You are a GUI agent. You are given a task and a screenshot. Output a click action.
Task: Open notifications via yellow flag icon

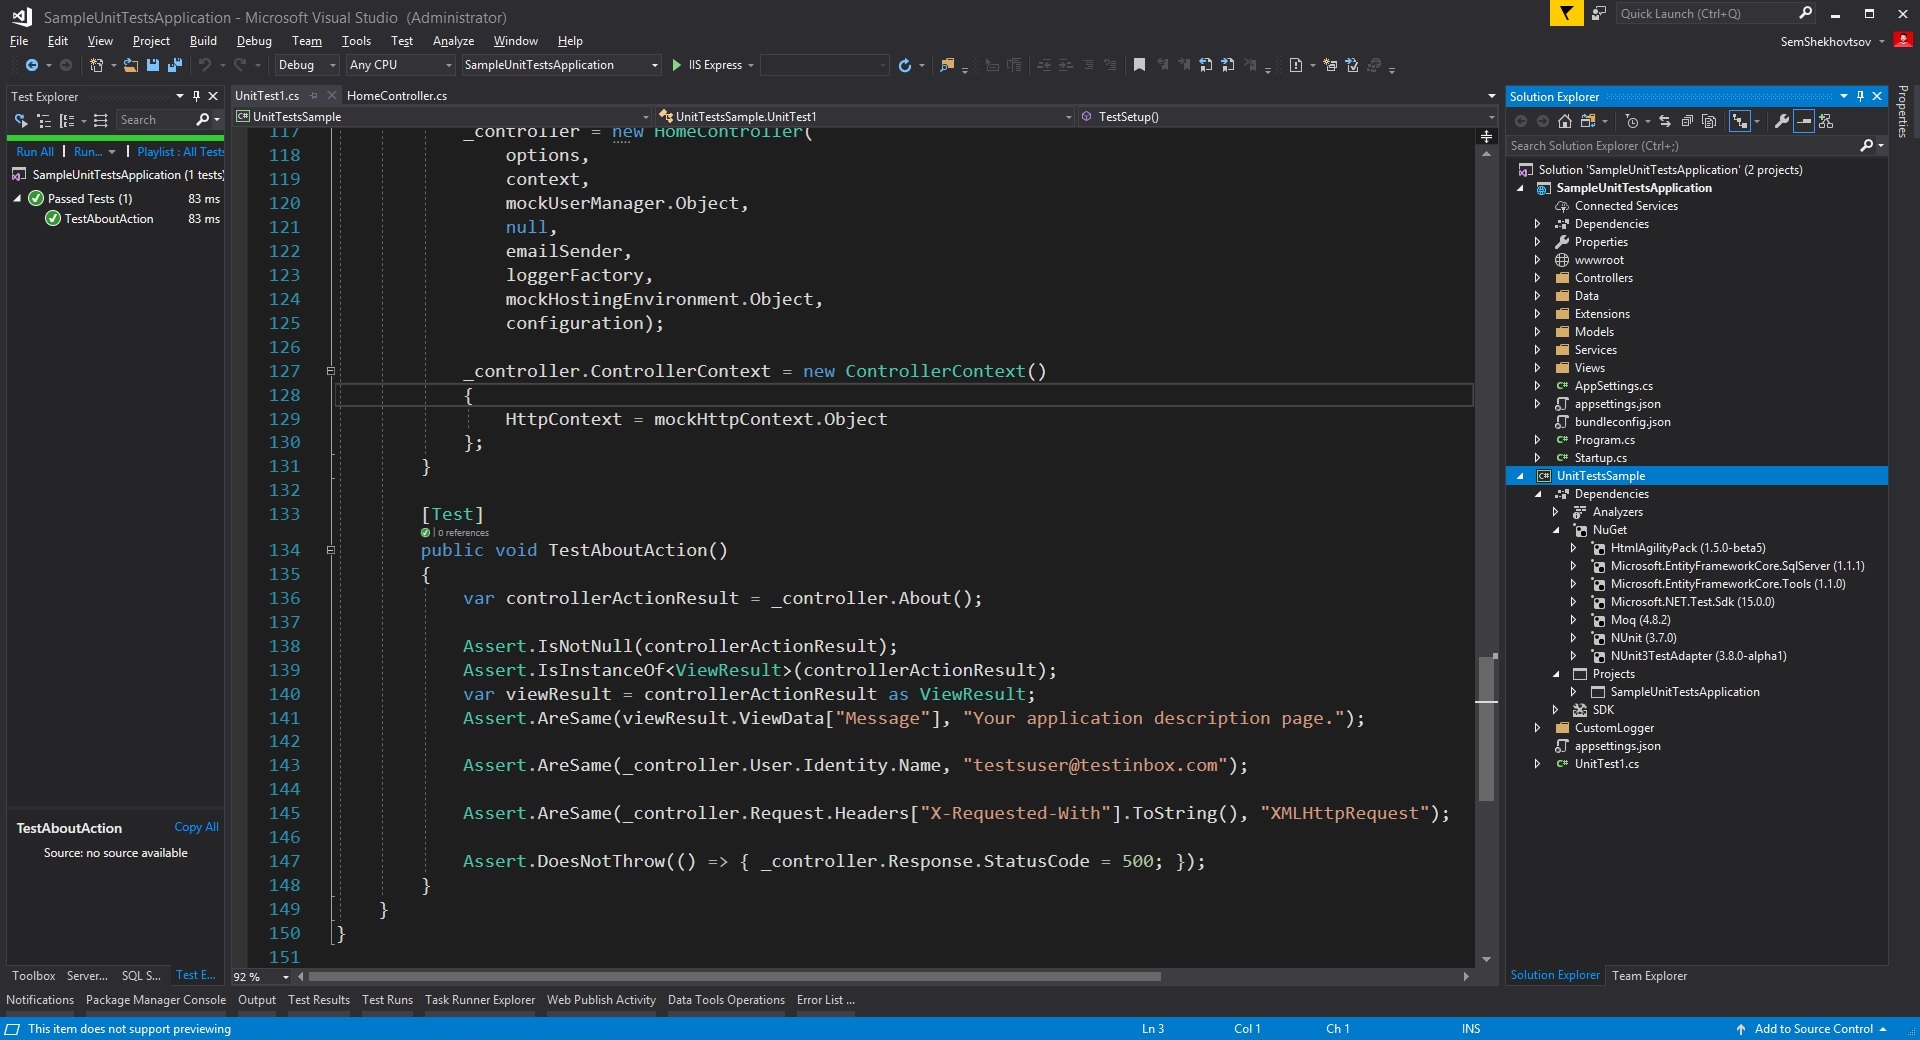[x=1565, y=13]
